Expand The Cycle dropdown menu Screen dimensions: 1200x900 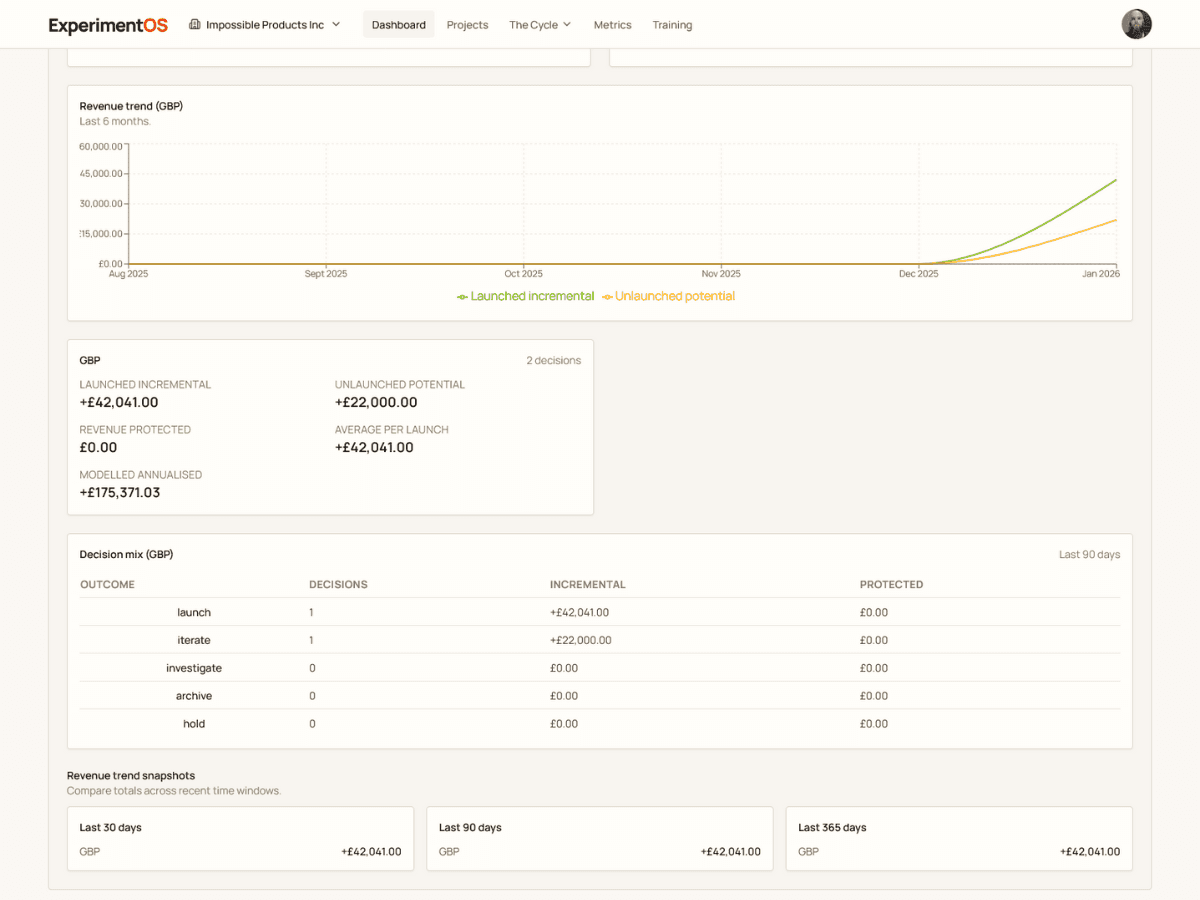coord(540,24)
